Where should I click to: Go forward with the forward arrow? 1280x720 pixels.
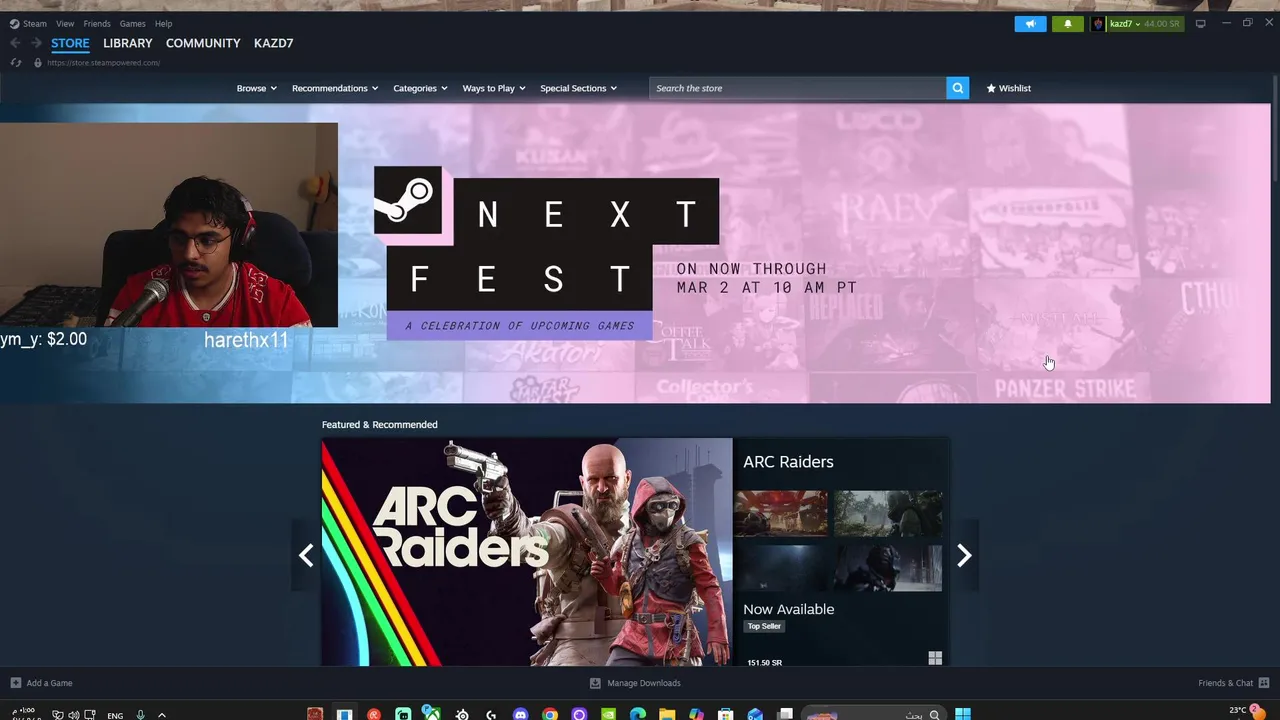(x=36, y=43)
